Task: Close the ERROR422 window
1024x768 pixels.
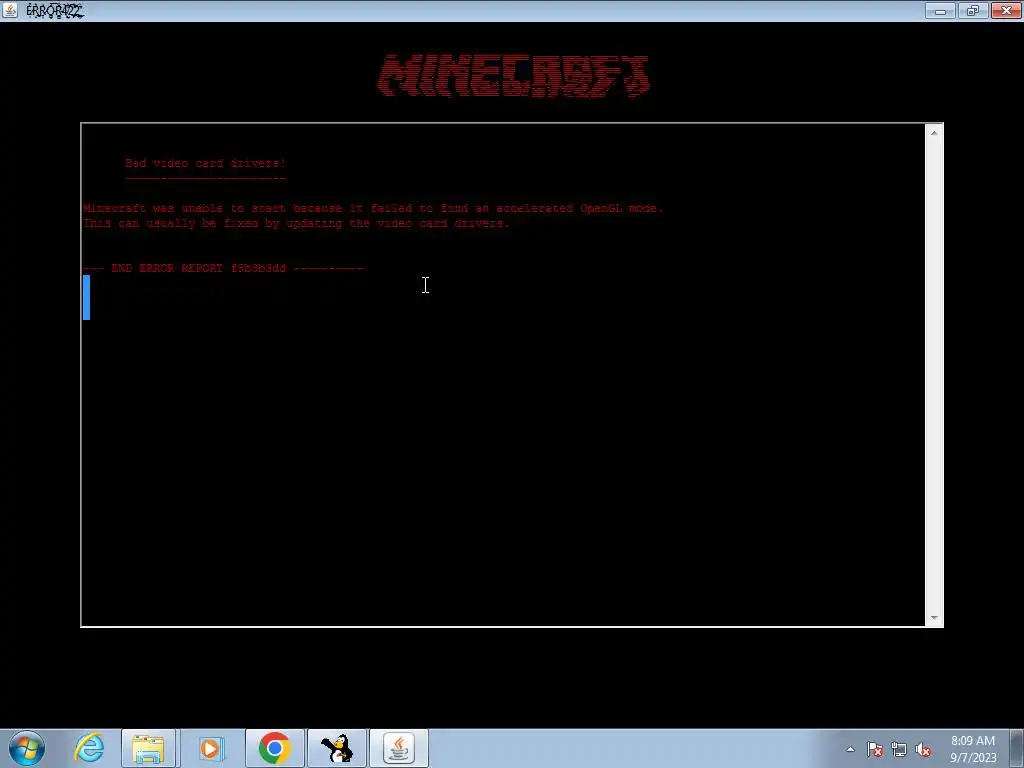Action: pyautogui.click(x=1006, y=10)
